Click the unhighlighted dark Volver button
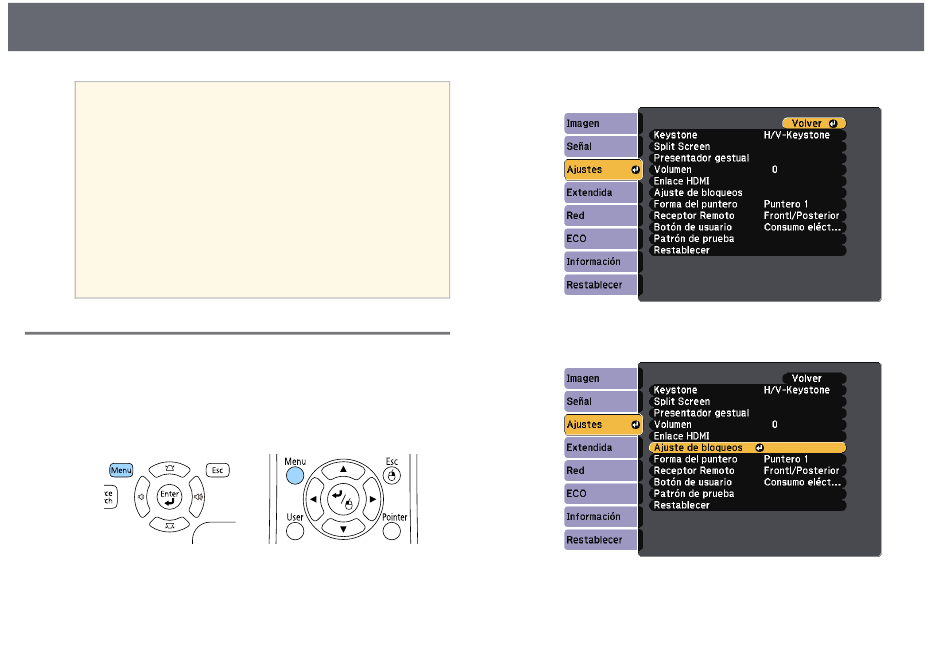 coord(814,378)
